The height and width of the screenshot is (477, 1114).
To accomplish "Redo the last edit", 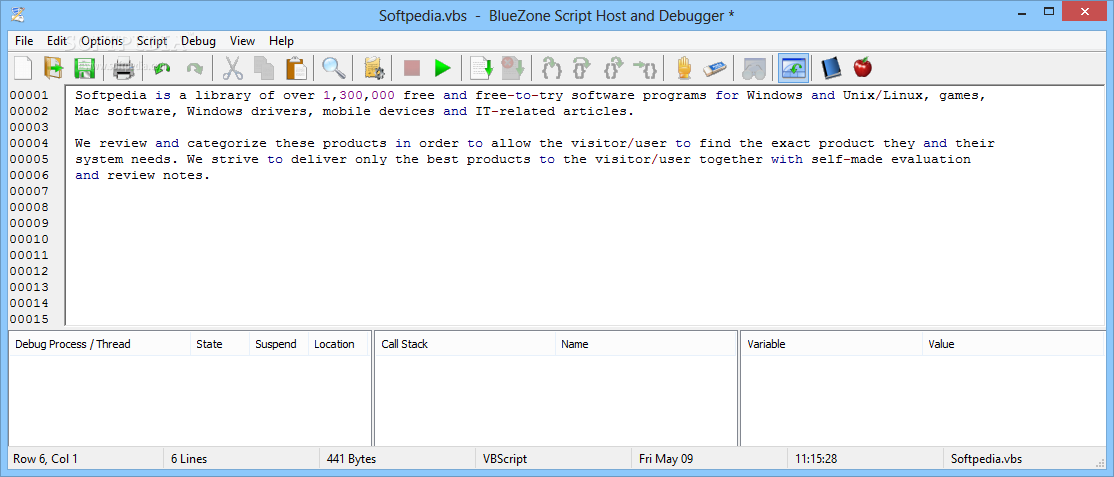I will [x=193, y=68].
